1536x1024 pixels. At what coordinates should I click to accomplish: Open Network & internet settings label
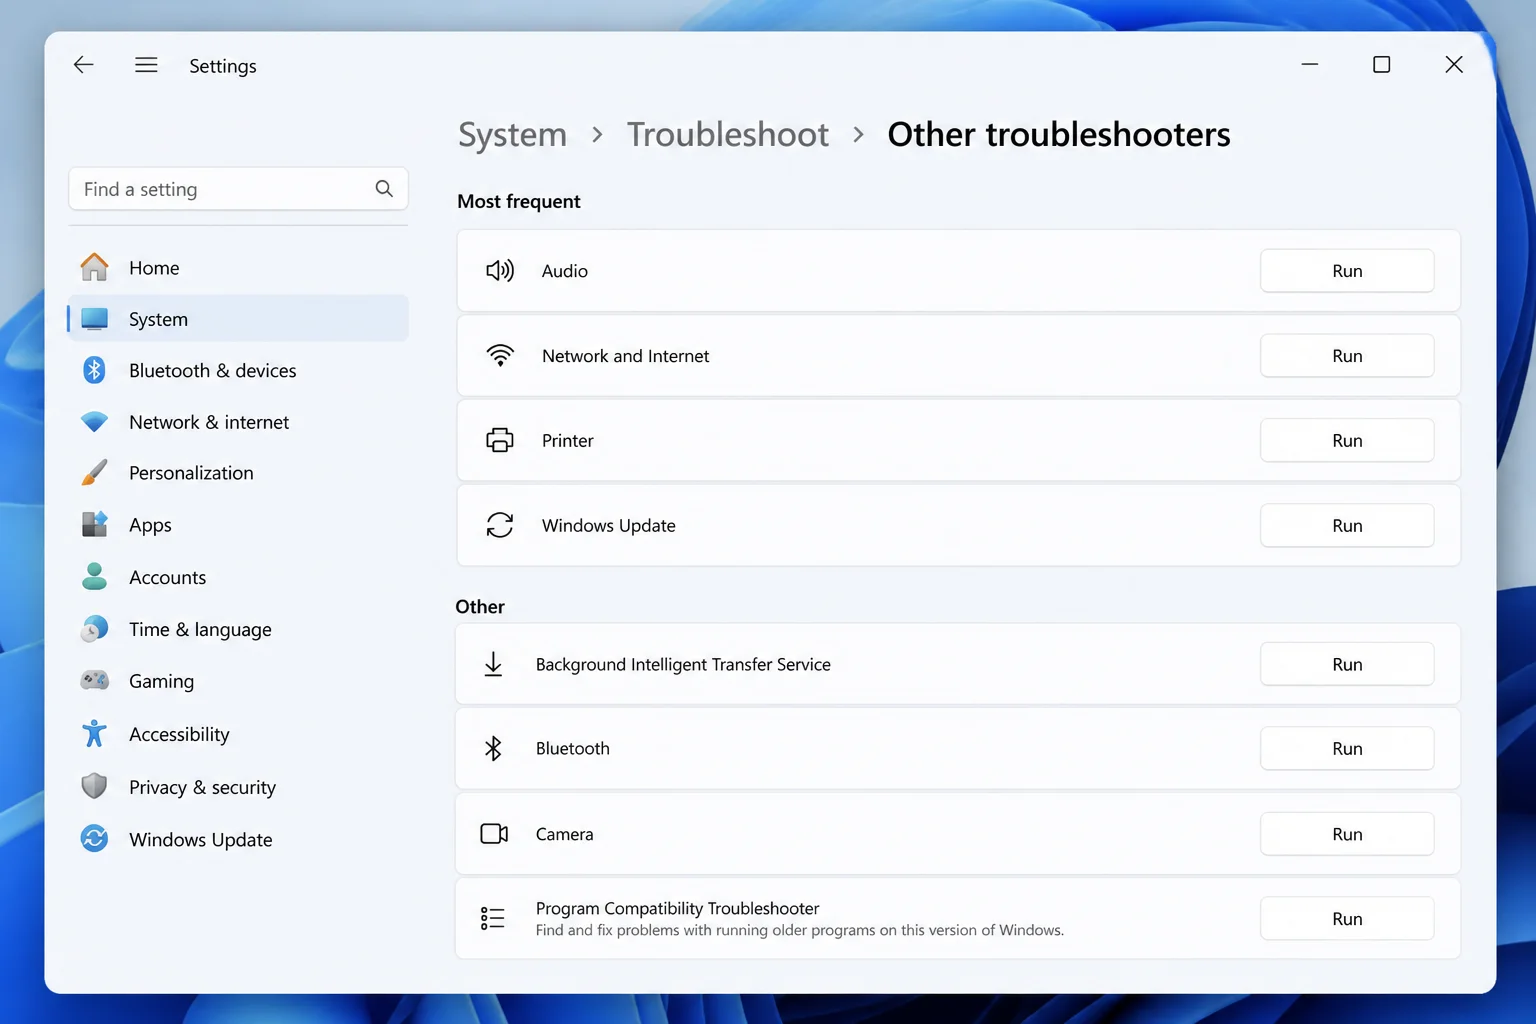click(x=209, y=422)
